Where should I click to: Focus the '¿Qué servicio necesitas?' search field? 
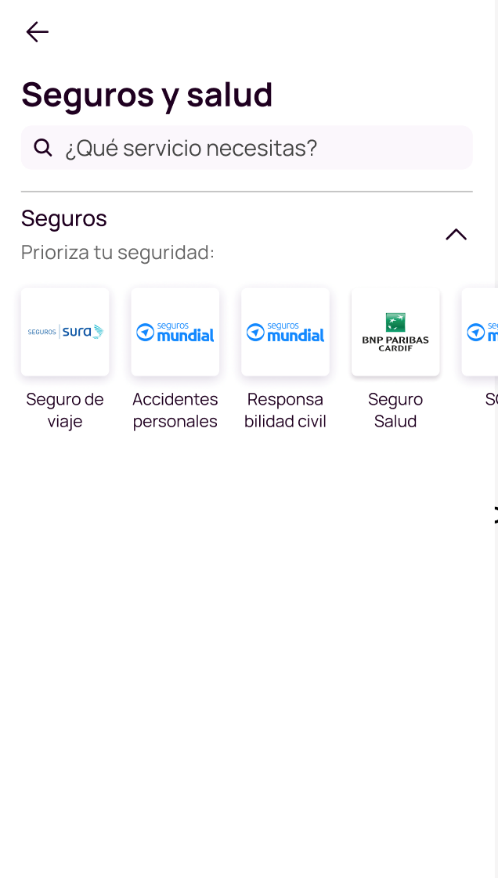(246, 148)
